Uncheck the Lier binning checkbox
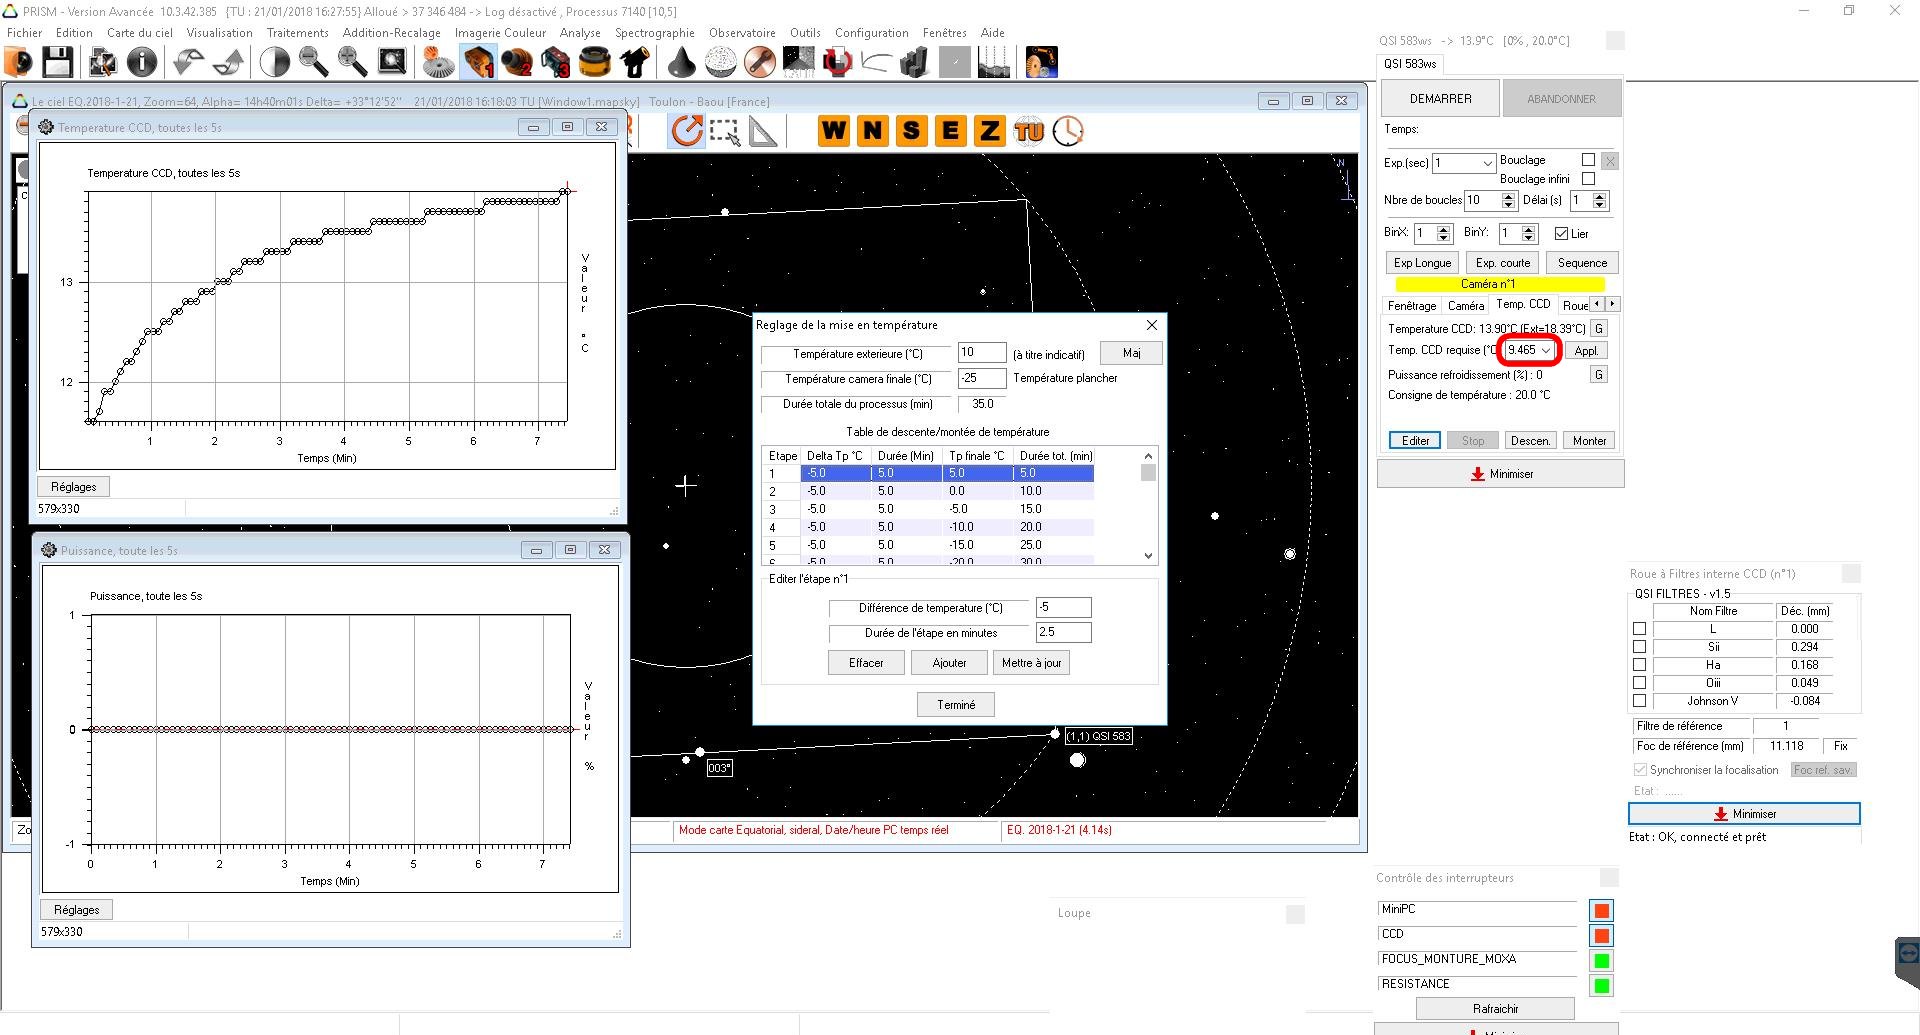Screen dimensions: 1920x1035 tap(1561, 234)
